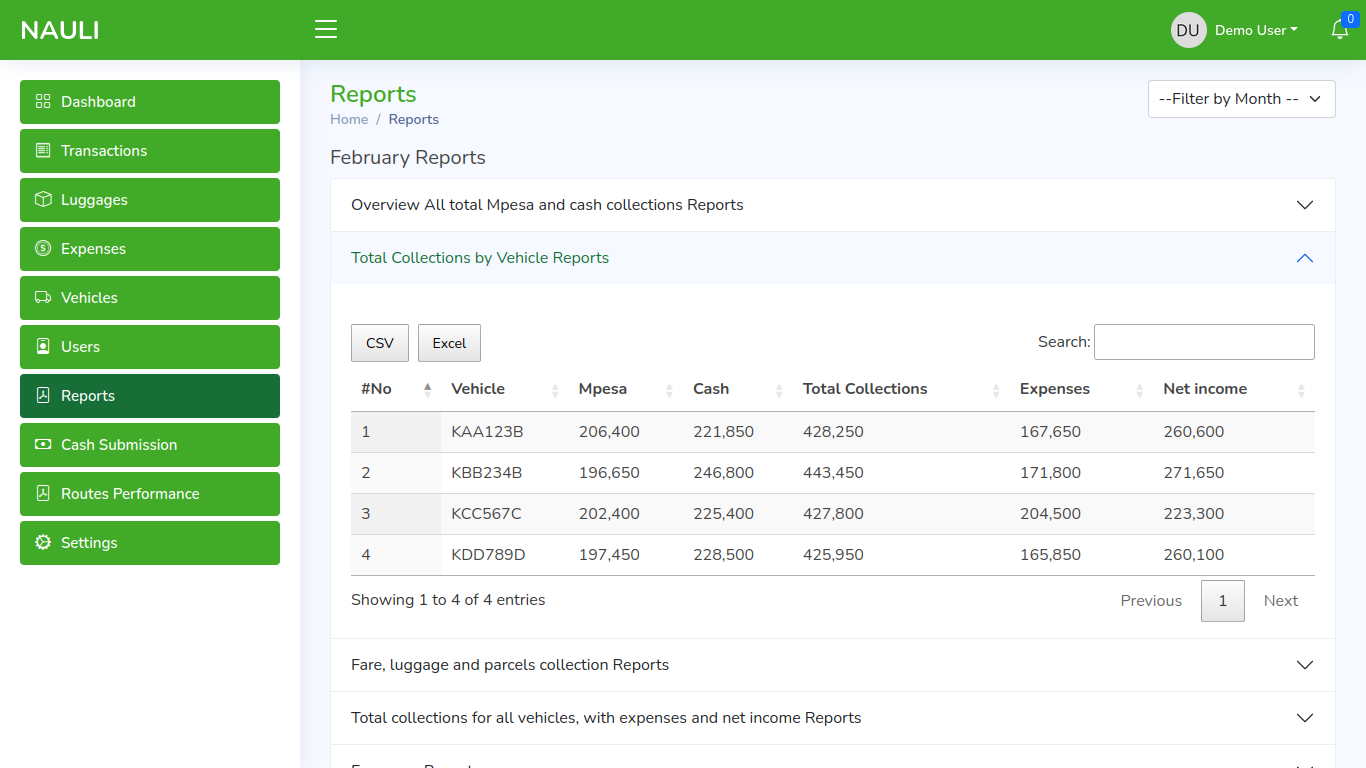This screenshot has height=768, width=1366.
Task: Open the Filter by Month dropdown
Action: [1241, 99]
